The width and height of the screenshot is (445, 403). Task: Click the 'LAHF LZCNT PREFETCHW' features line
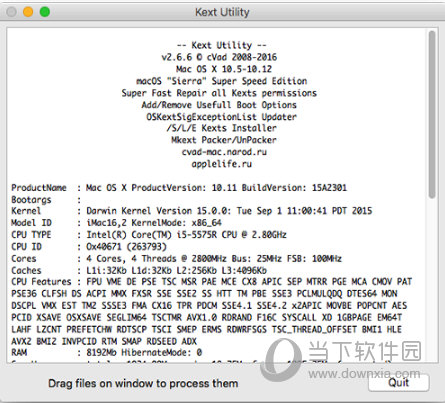pos(207,330)
